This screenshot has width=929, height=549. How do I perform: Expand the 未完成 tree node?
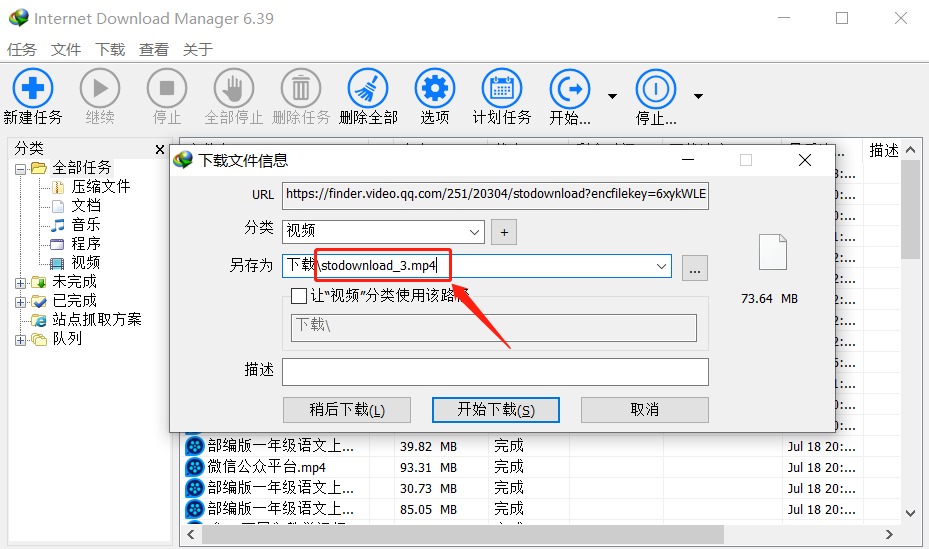coord(20,283)
